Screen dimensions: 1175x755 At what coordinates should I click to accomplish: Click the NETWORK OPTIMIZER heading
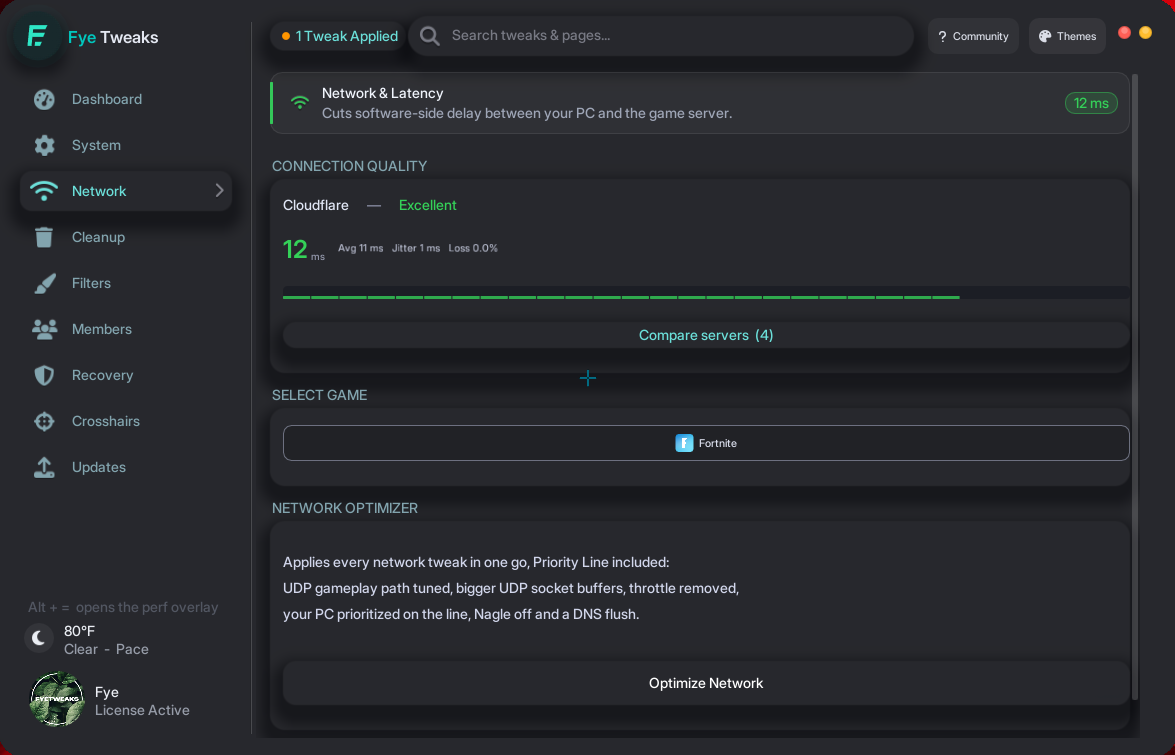click(x=345, y=508)
